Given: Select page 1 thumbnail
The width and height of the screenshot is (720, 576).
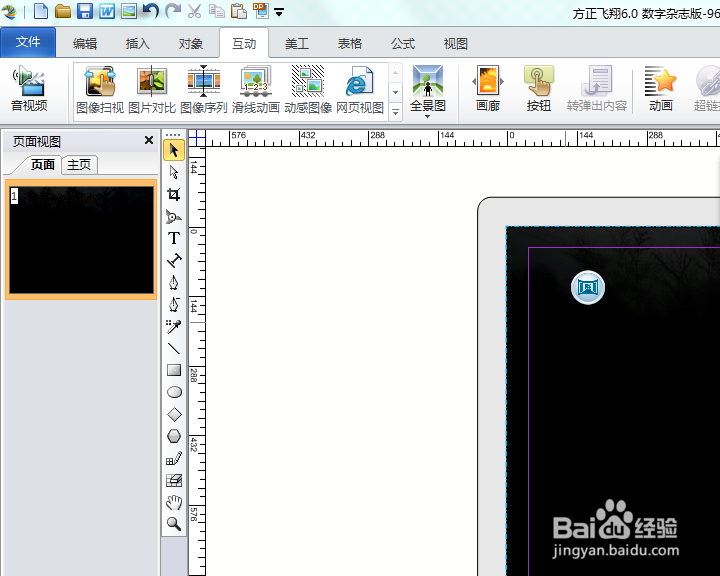Looking at the screenshot, I should coord(81,240).
